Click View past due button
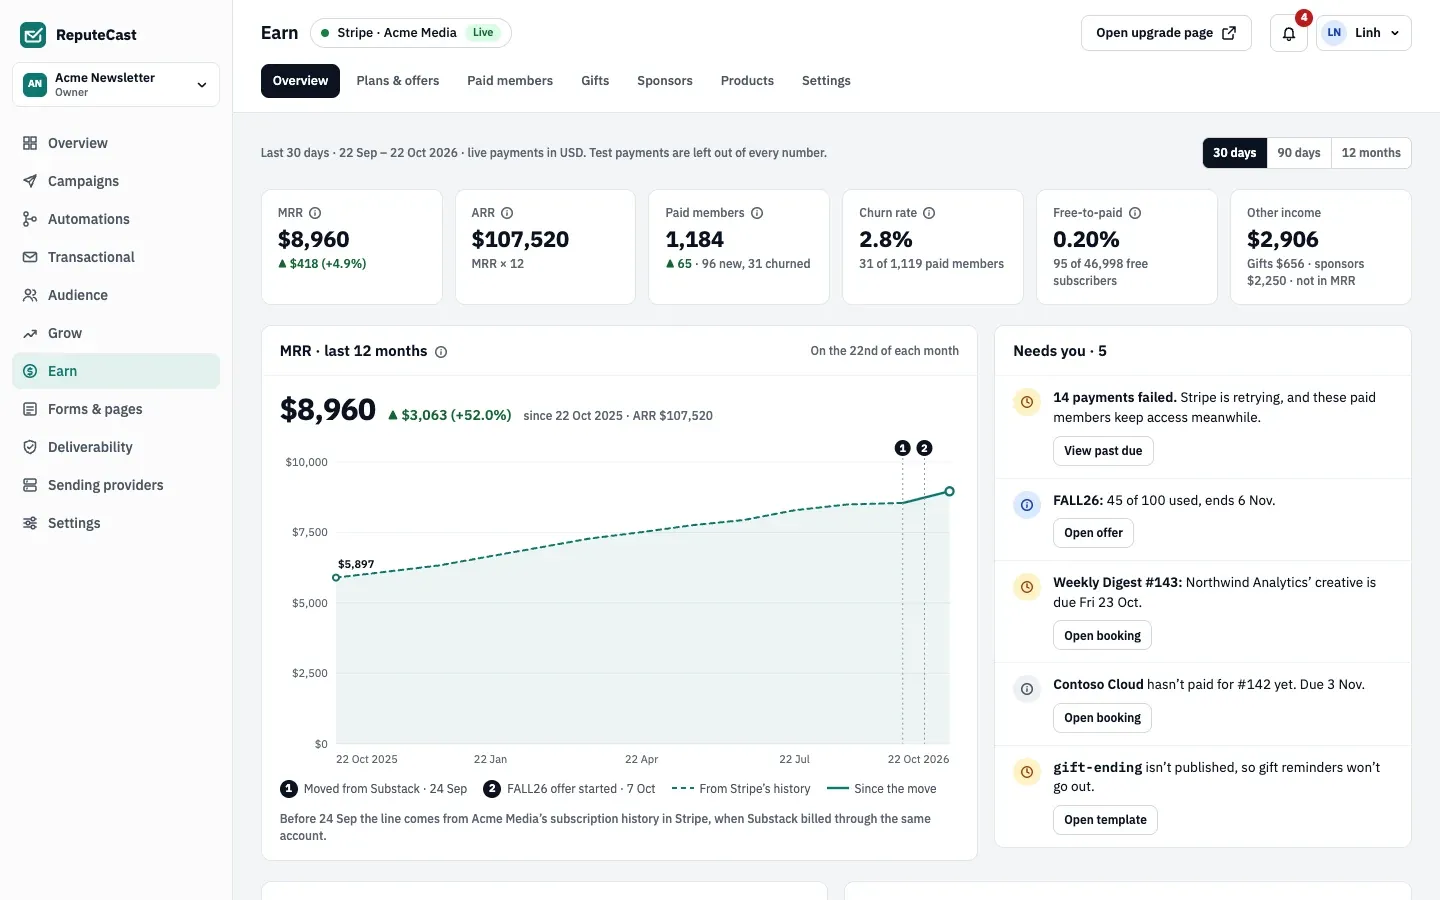This screenshot has width=1440, height=900. pyautogui.click(x=1103, y=451)
